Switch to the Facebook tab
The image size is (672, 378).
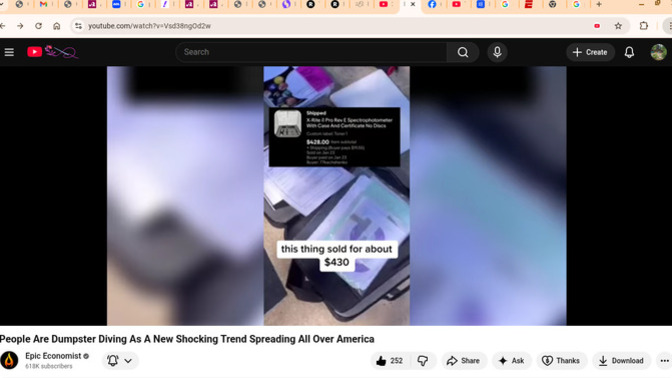[432, 4]
